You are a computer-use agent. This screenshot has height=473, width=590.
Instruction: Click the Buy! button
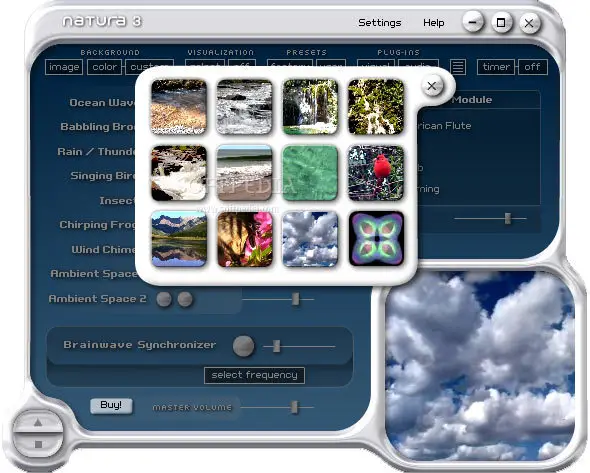pos(111,406)
